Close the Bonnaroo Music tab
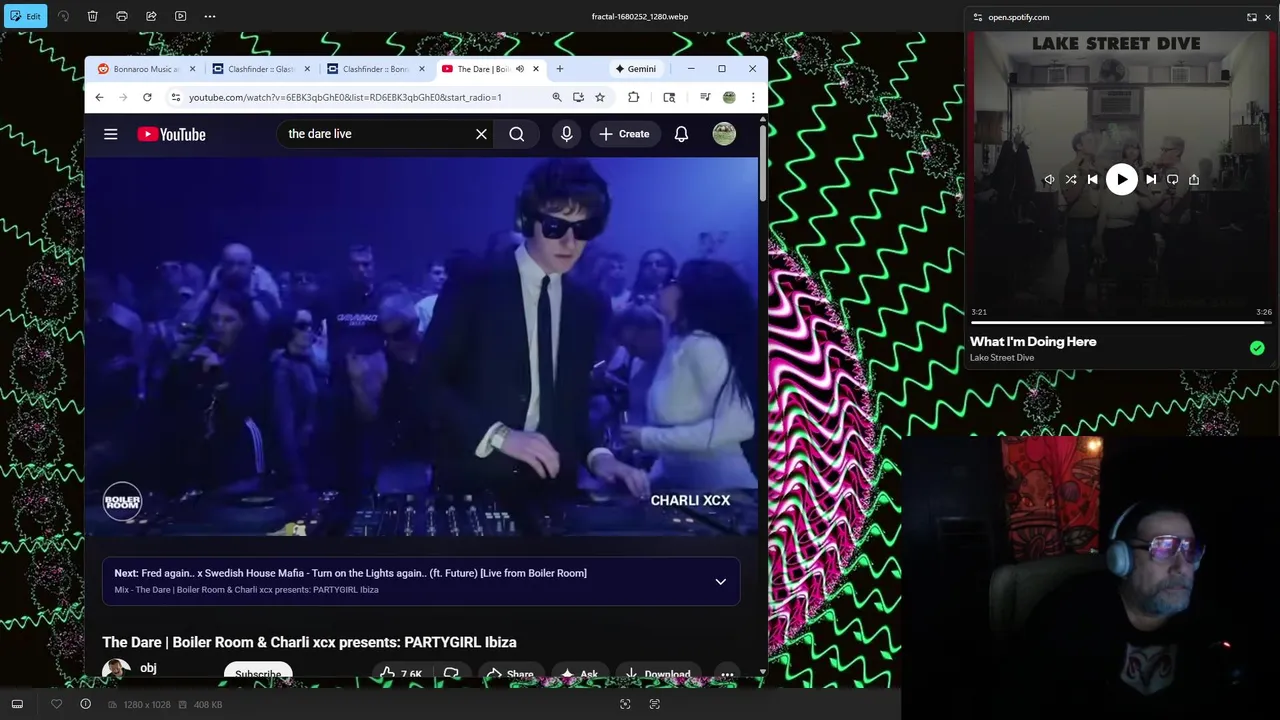Viewport: 1280px width, 720px height. pyautogui.click(x=192, y=69)
